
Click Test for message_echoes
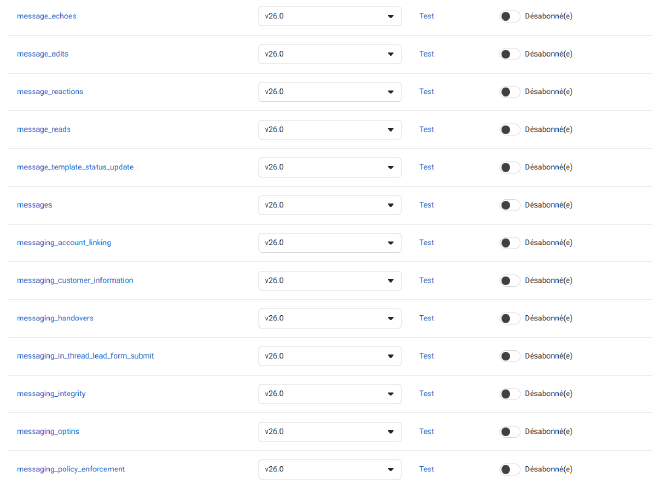tap(426, 16)
